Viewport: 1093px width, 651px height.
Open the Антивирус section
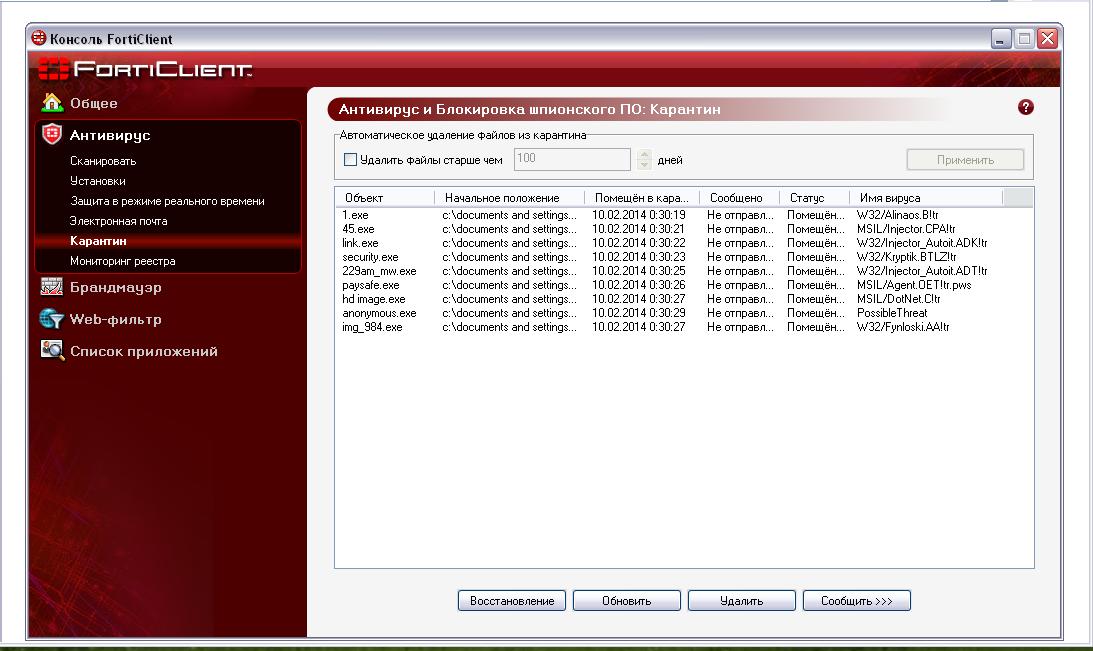tap(110, 135)
